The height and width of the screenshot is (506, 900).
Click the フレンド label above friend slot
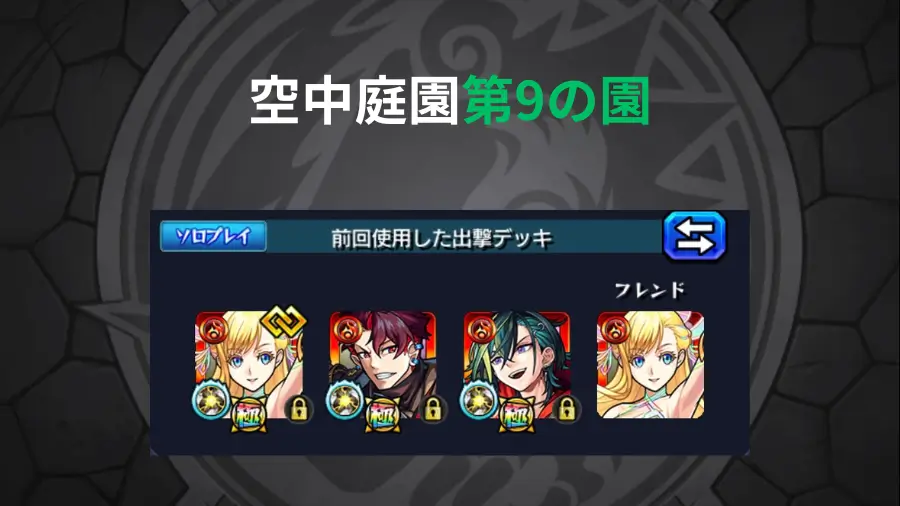pyautogui.click(x=650, y=290)
